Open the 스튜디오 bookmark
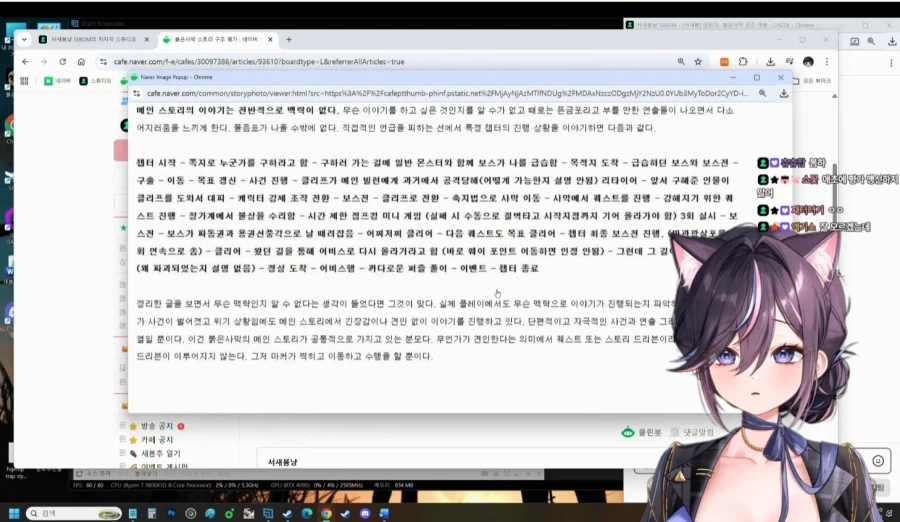The image size is (900, 522). [95, 81]
